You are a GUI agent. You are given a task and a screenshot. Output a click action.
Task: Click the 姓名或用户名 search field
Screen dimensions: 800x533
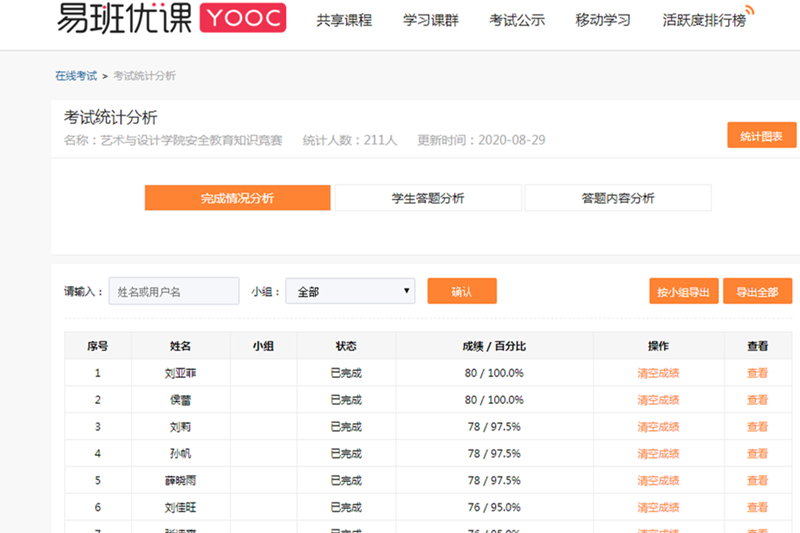[x=174, y=291]
